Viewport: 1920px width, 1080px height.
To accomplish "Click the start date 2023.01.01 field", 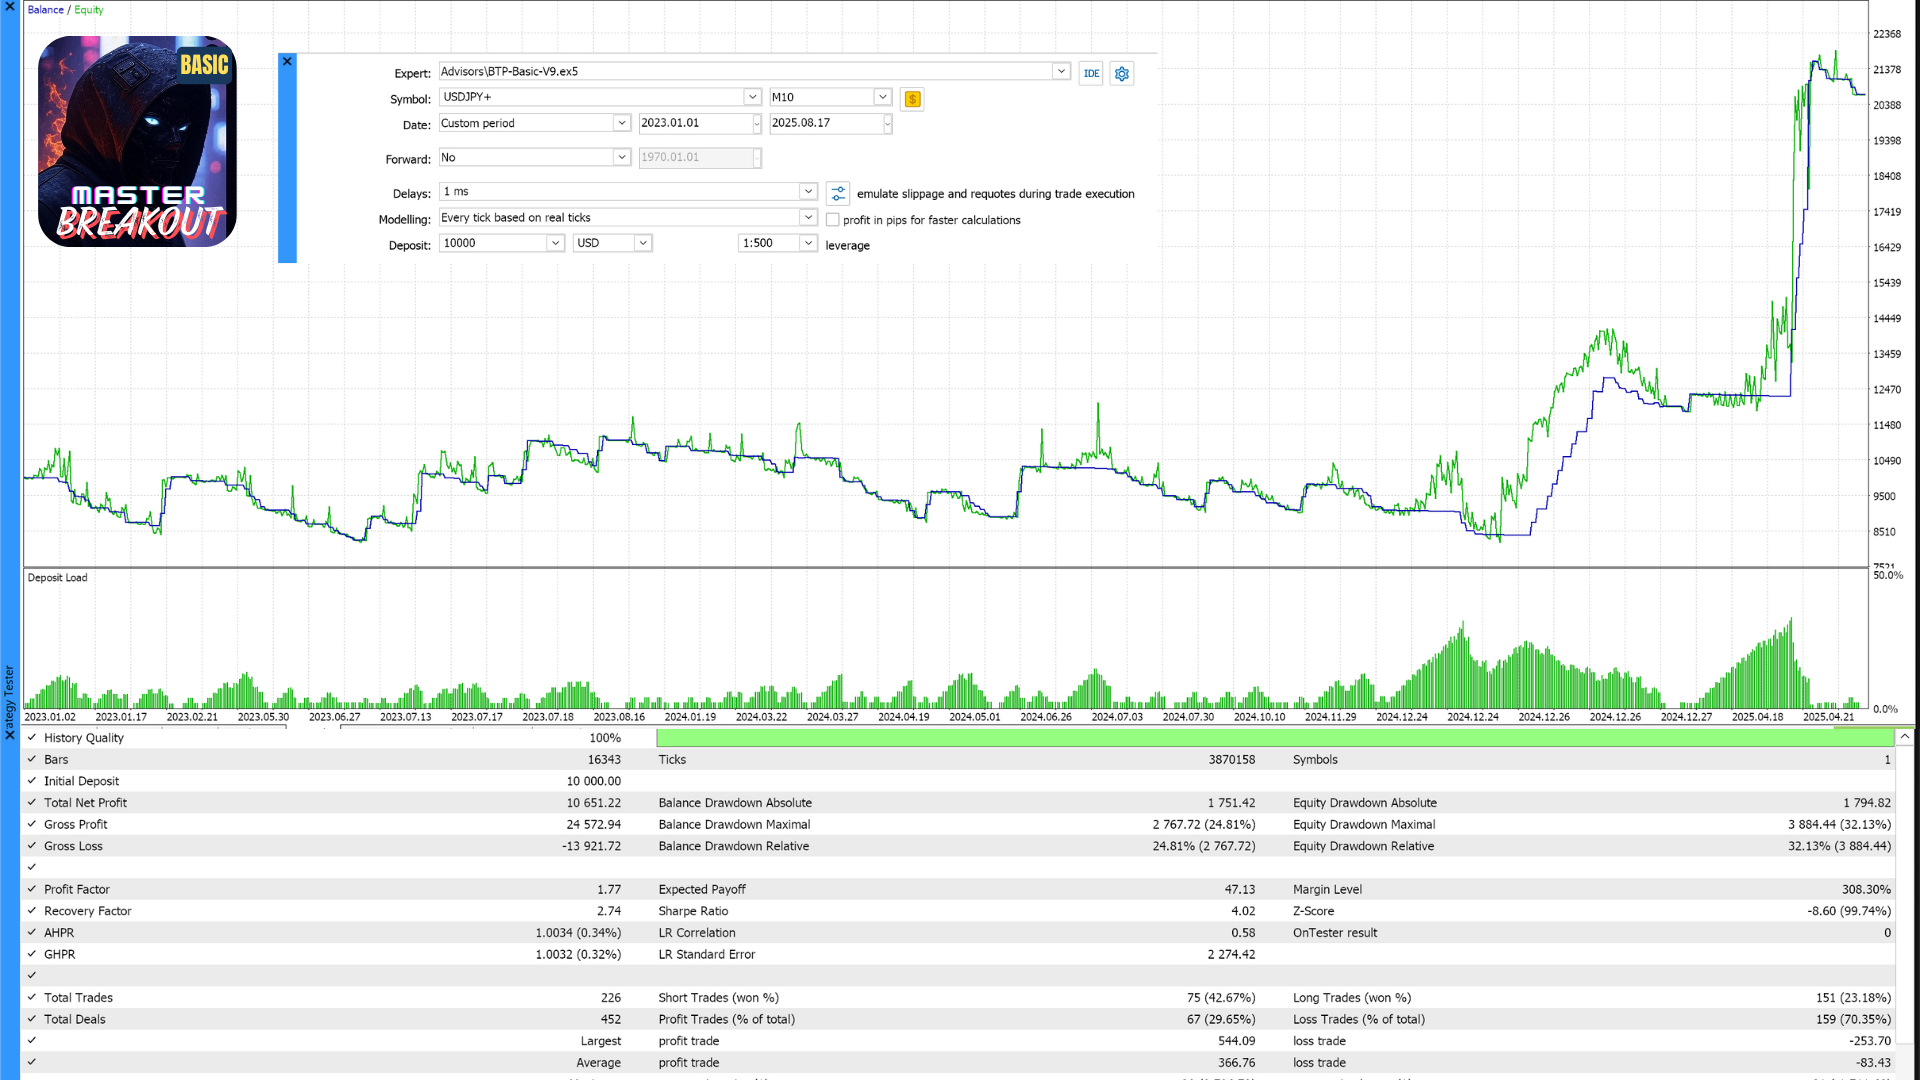I will click(x=695, y=123).
